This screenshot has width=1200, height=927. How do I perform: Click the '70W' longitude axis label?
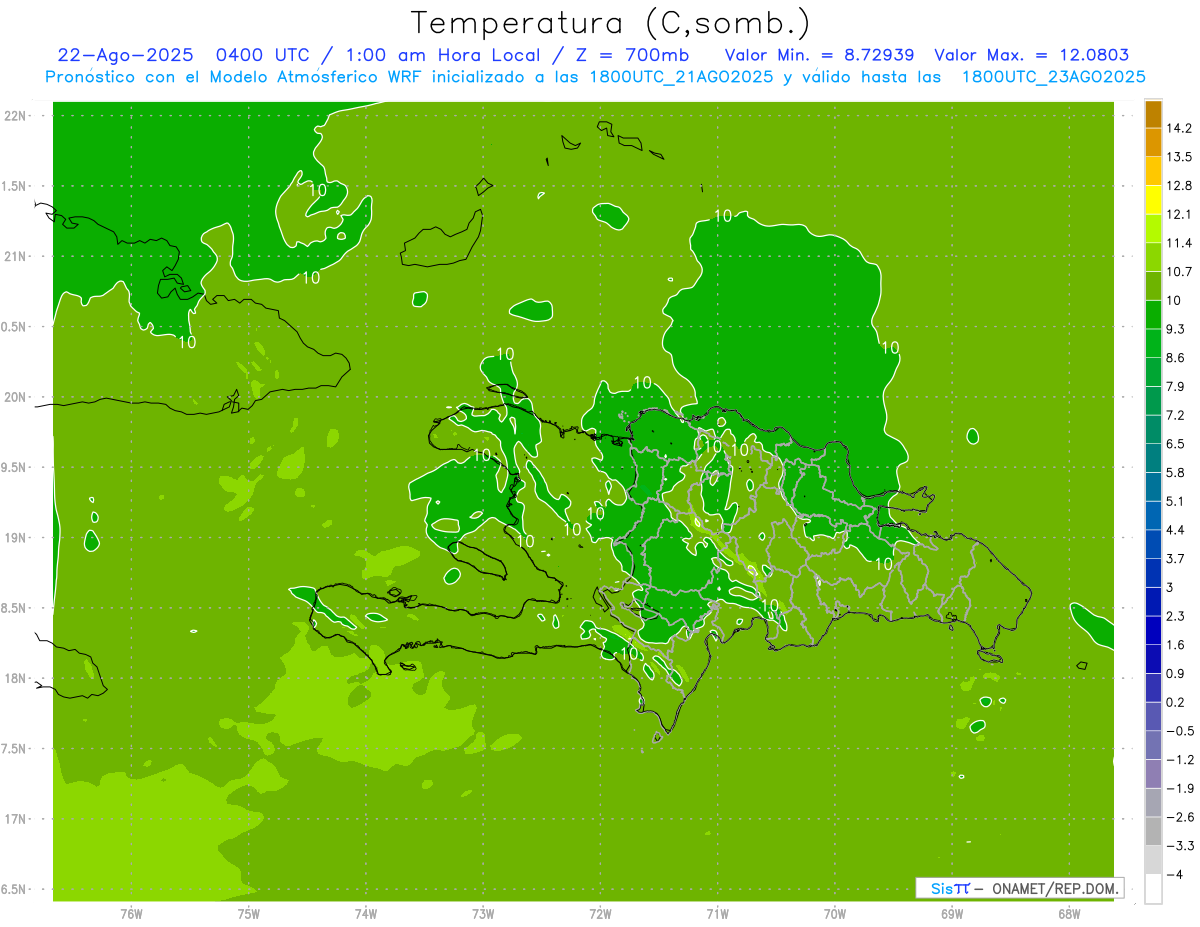(x=835, y=914)
